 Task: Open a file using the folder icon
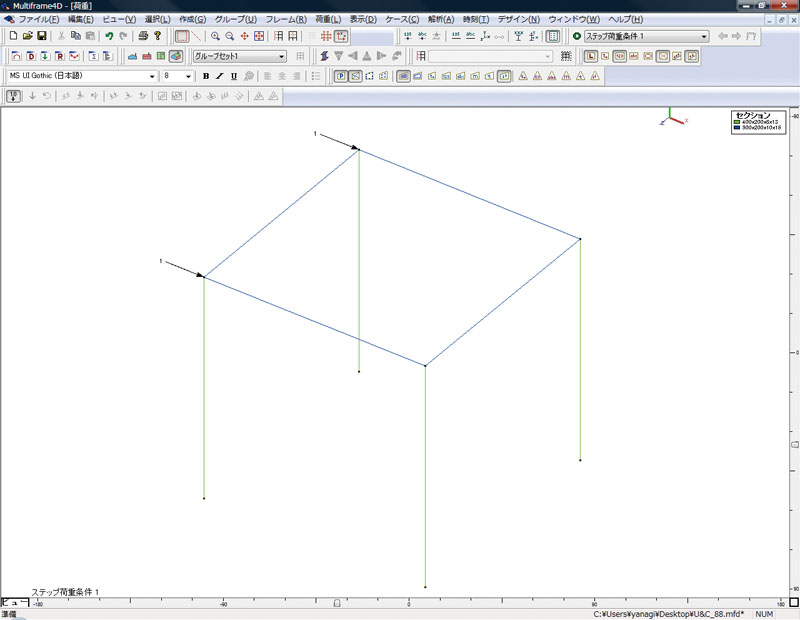tap(28, 36)
